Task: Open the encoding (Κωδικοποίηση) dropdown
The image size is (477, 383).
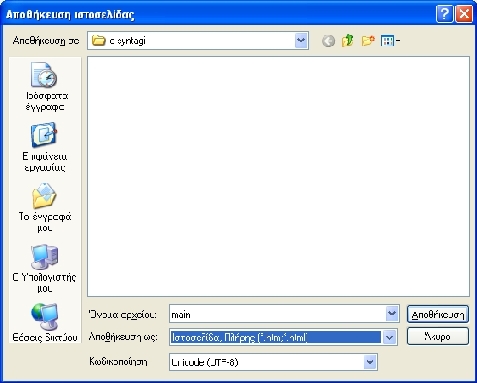Action: point(370,362)
